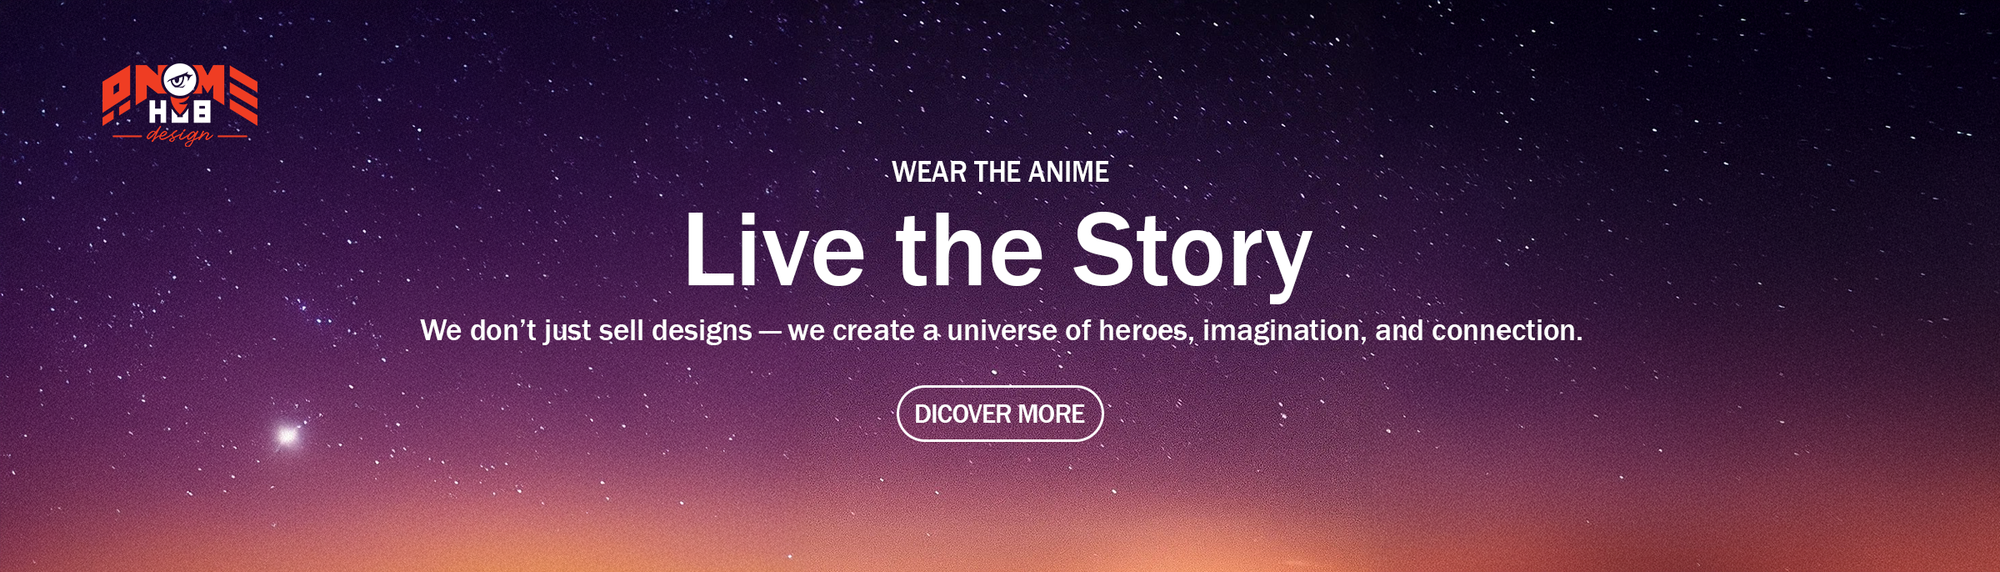Select the white HUB lettering in logo
This screenshot has width=2000, height=572.
coord(180,111)
